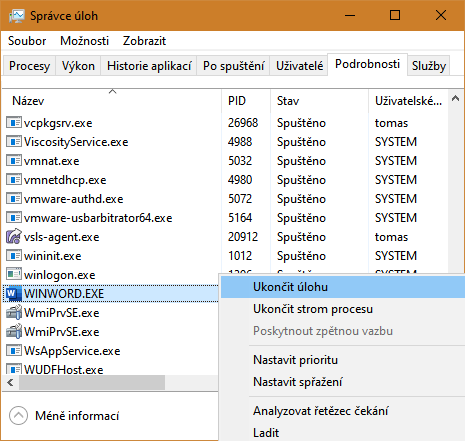Click user tomas in vcpkgsrv.exe row

click(391, 123)
